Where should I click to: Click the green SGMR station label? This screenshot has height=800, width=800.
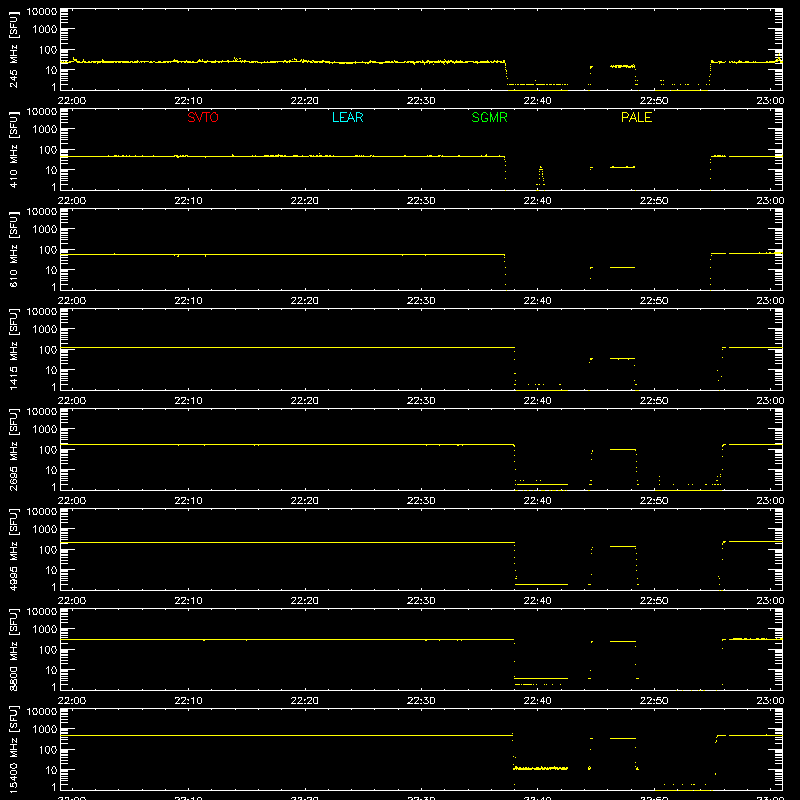point(489,117)
